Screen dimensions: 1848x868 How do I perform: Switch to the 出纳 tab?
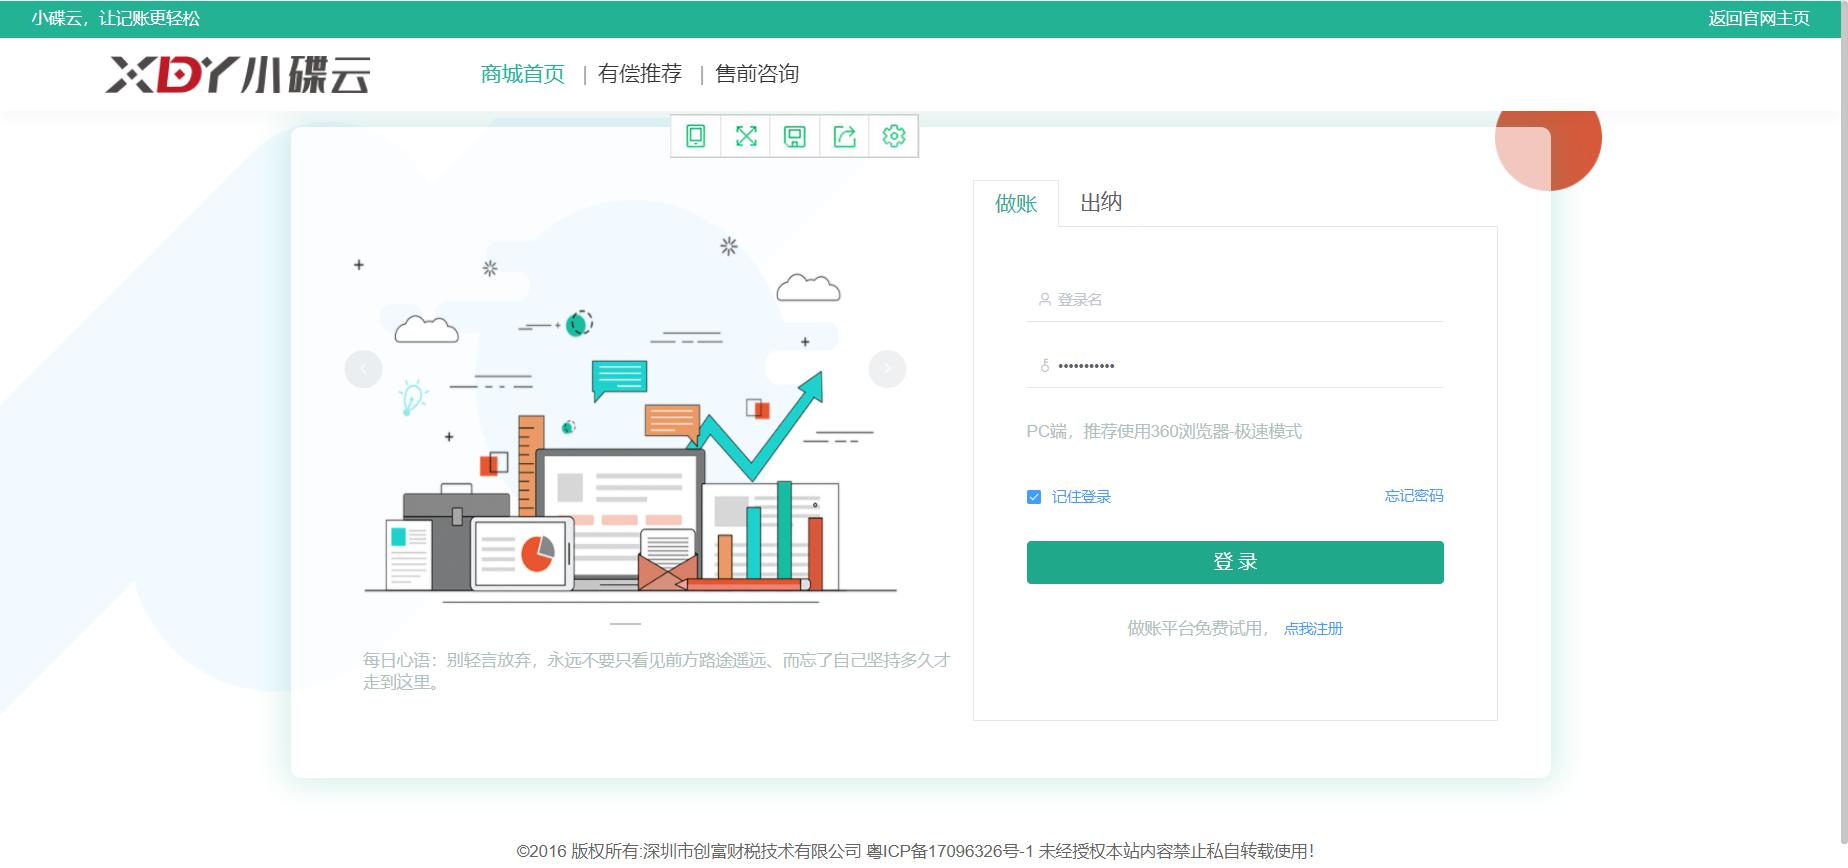(1101, 203)
